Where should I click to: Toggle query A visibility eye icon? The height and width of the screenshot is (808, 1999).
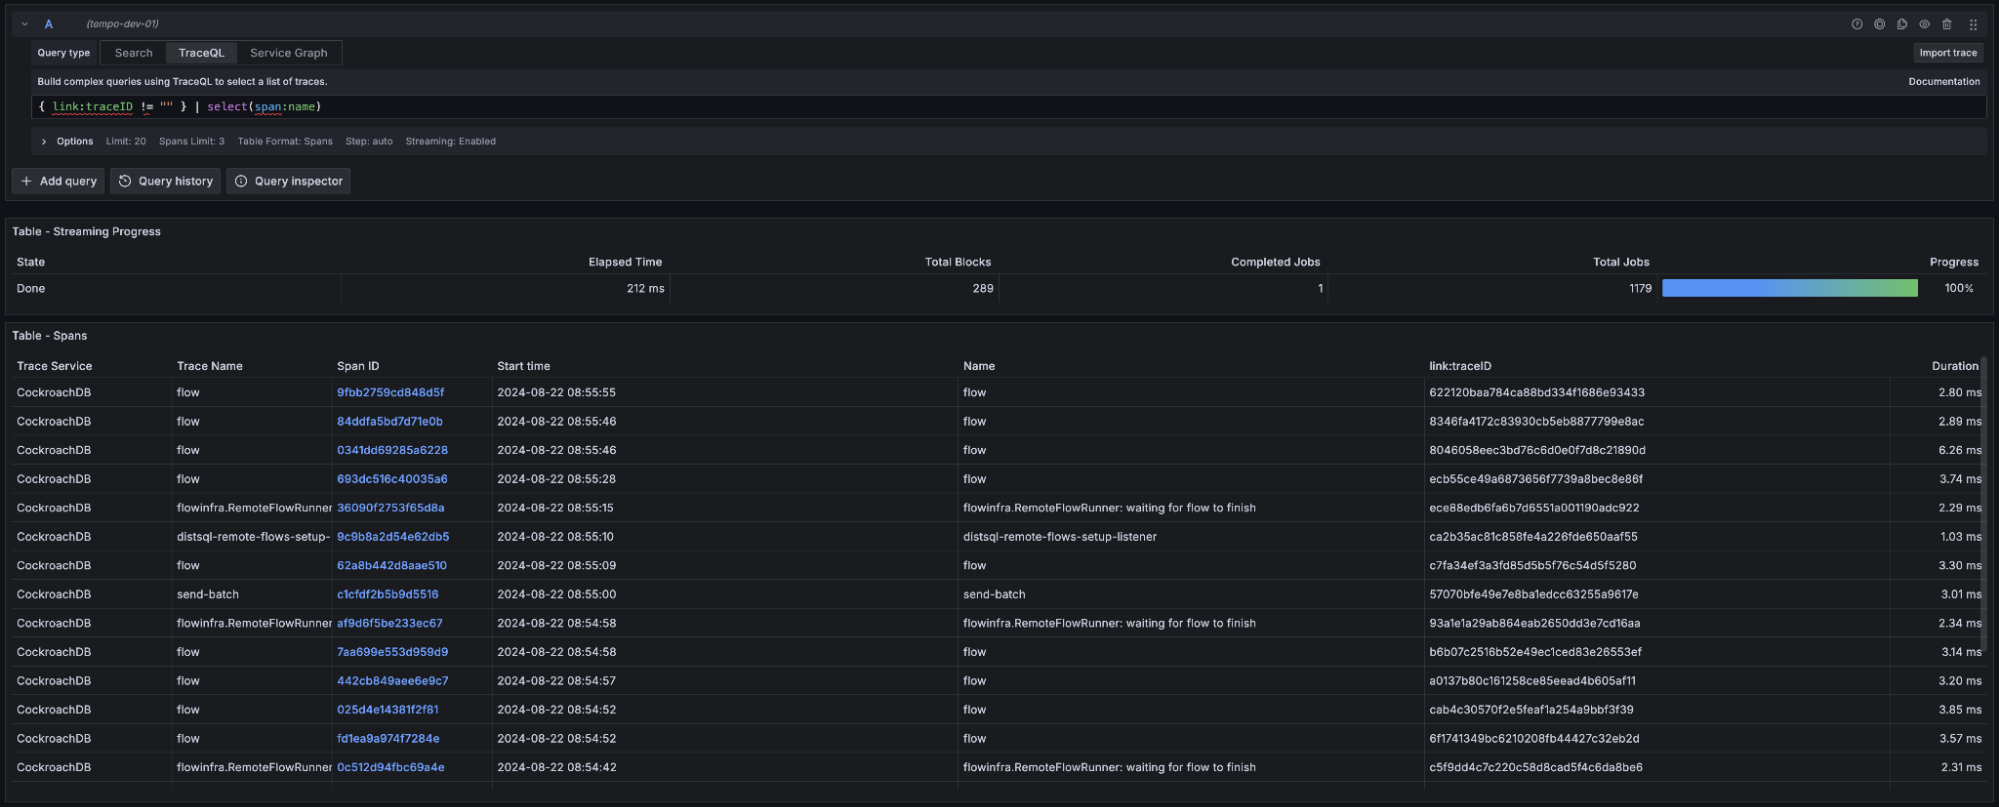pos(1924,24)
